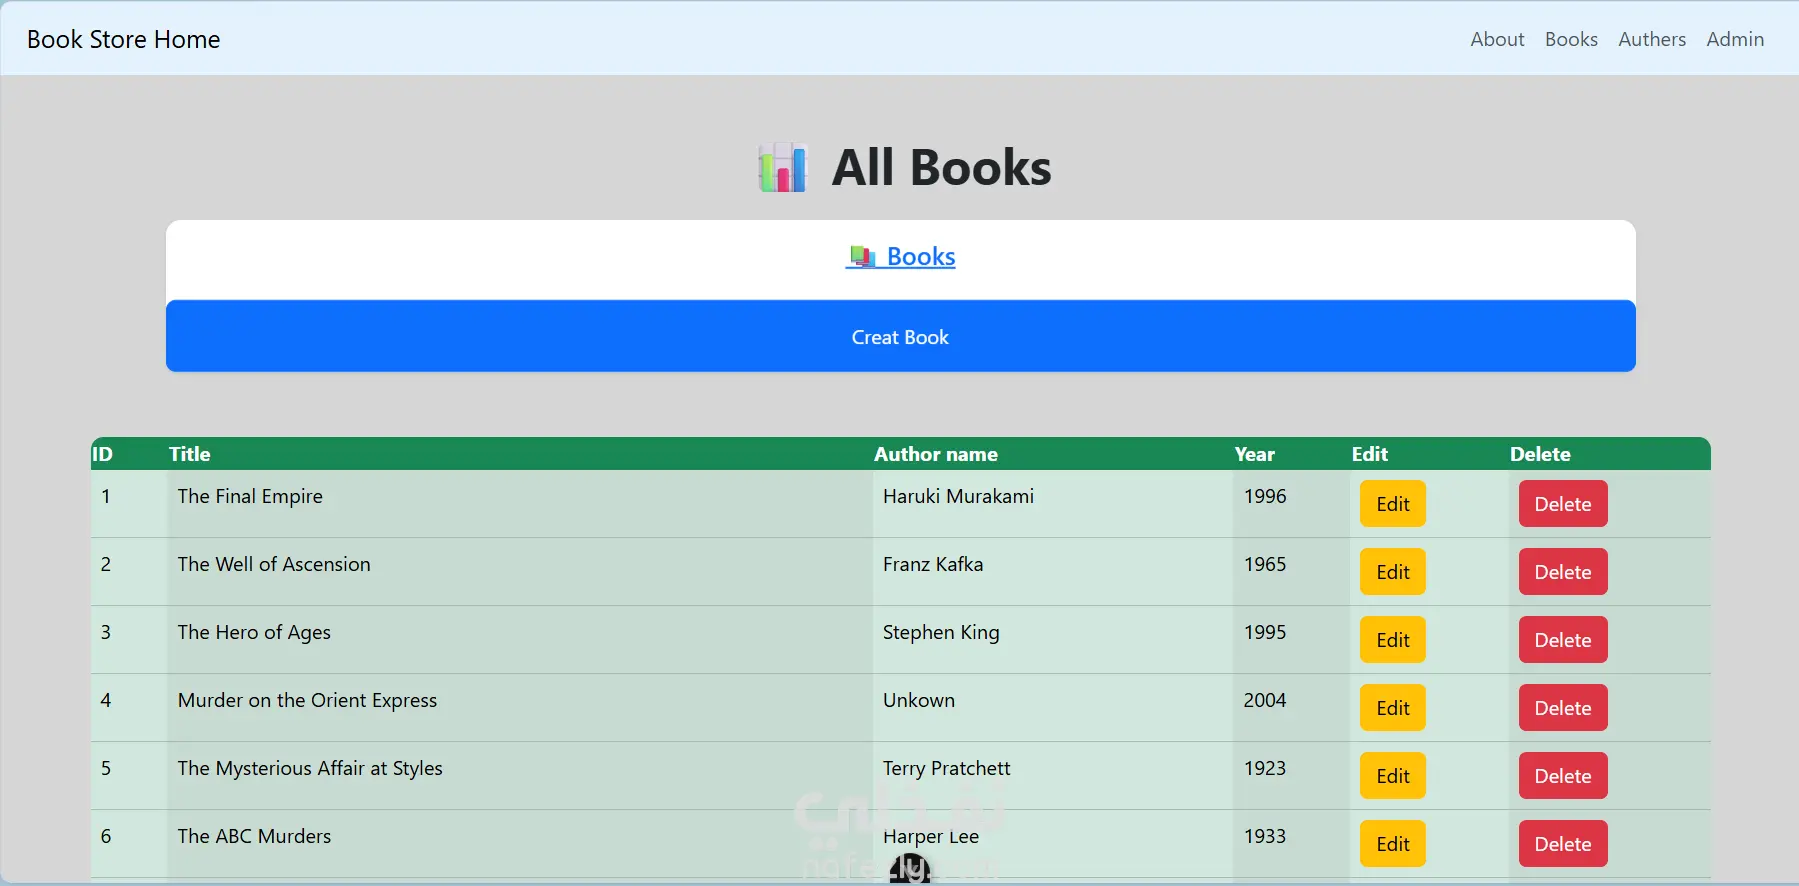Image resolution: width=1799 pixels, height=886 pixels.
Task: Select title Murder on the Orient Express
Action: click(307, 700)
